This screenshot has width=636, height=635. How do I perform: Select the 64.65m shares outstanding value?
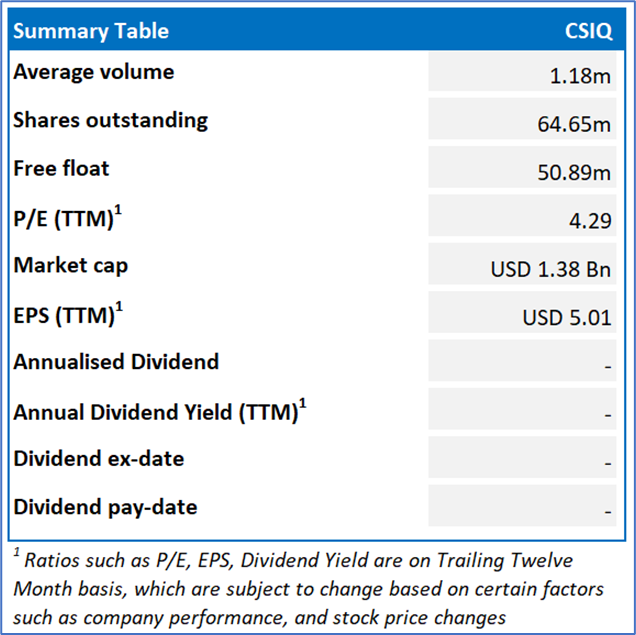click(x=573, y=124)
